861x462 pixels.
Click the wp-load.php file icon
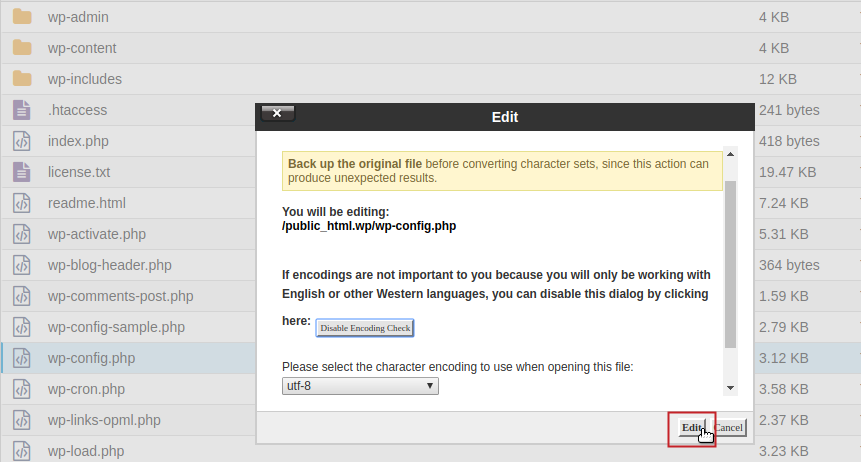(x=23, y=451)
